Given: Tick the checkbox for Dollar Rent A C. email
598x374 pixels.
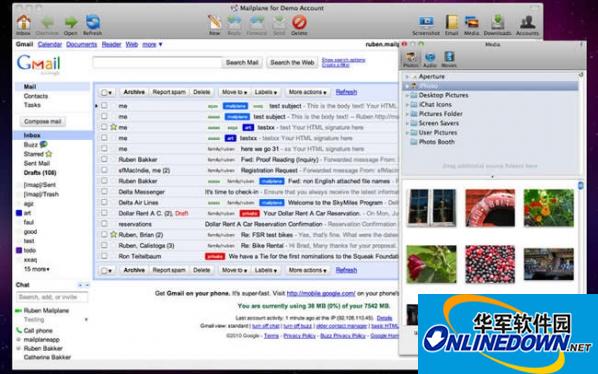Looking at the screenshot, I should click(x=104, y=213).
